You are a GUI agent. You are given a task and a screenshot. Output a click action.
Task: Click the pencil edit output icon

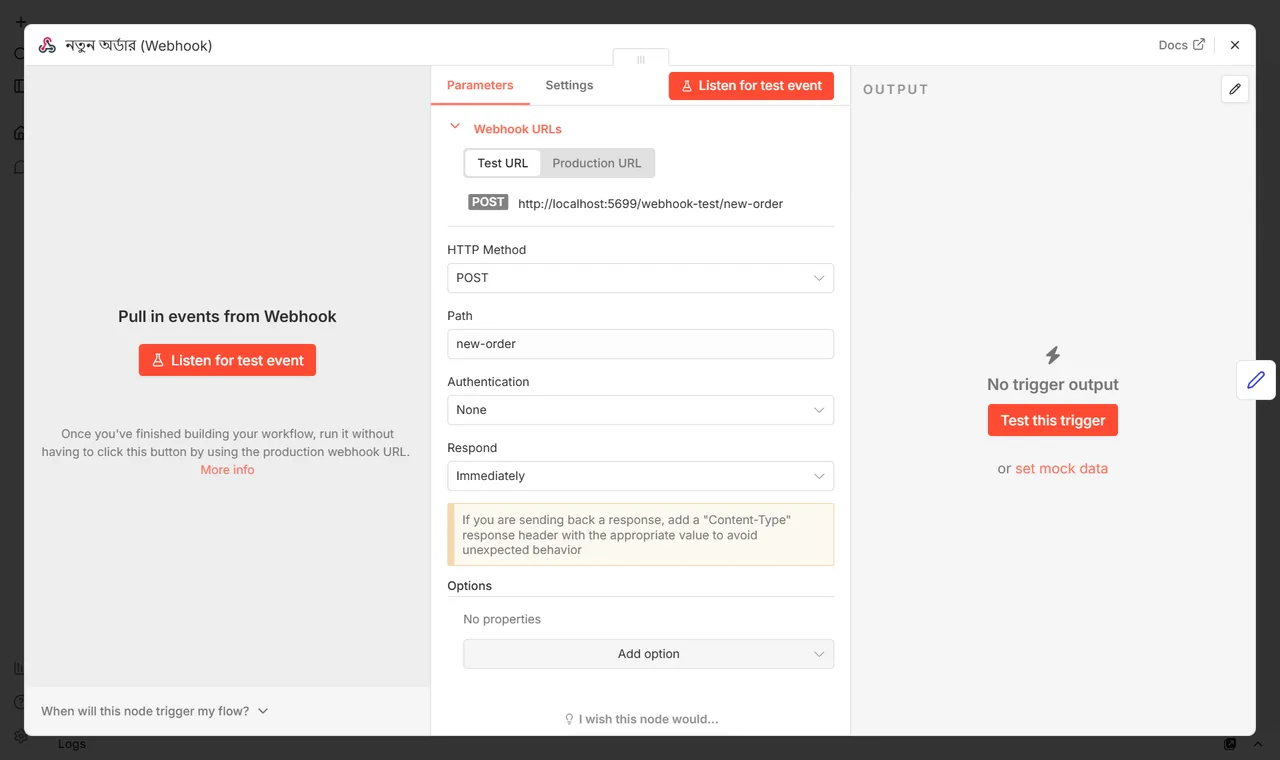coord(1235,89)
